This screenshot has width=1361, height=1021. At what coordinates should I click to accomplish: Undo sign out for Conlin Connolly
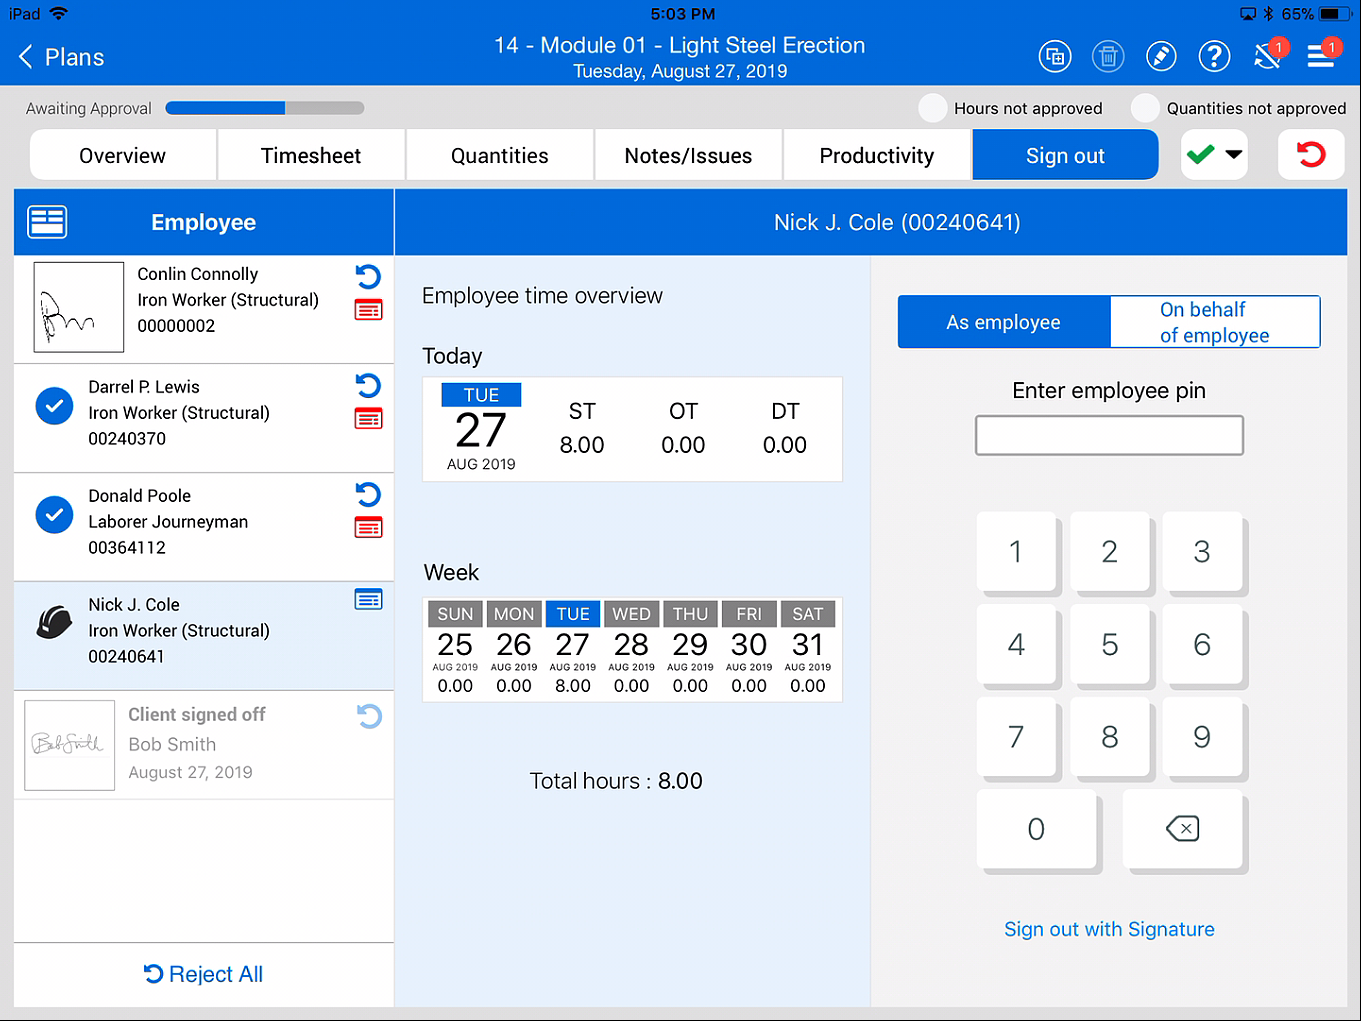[368, 277]
